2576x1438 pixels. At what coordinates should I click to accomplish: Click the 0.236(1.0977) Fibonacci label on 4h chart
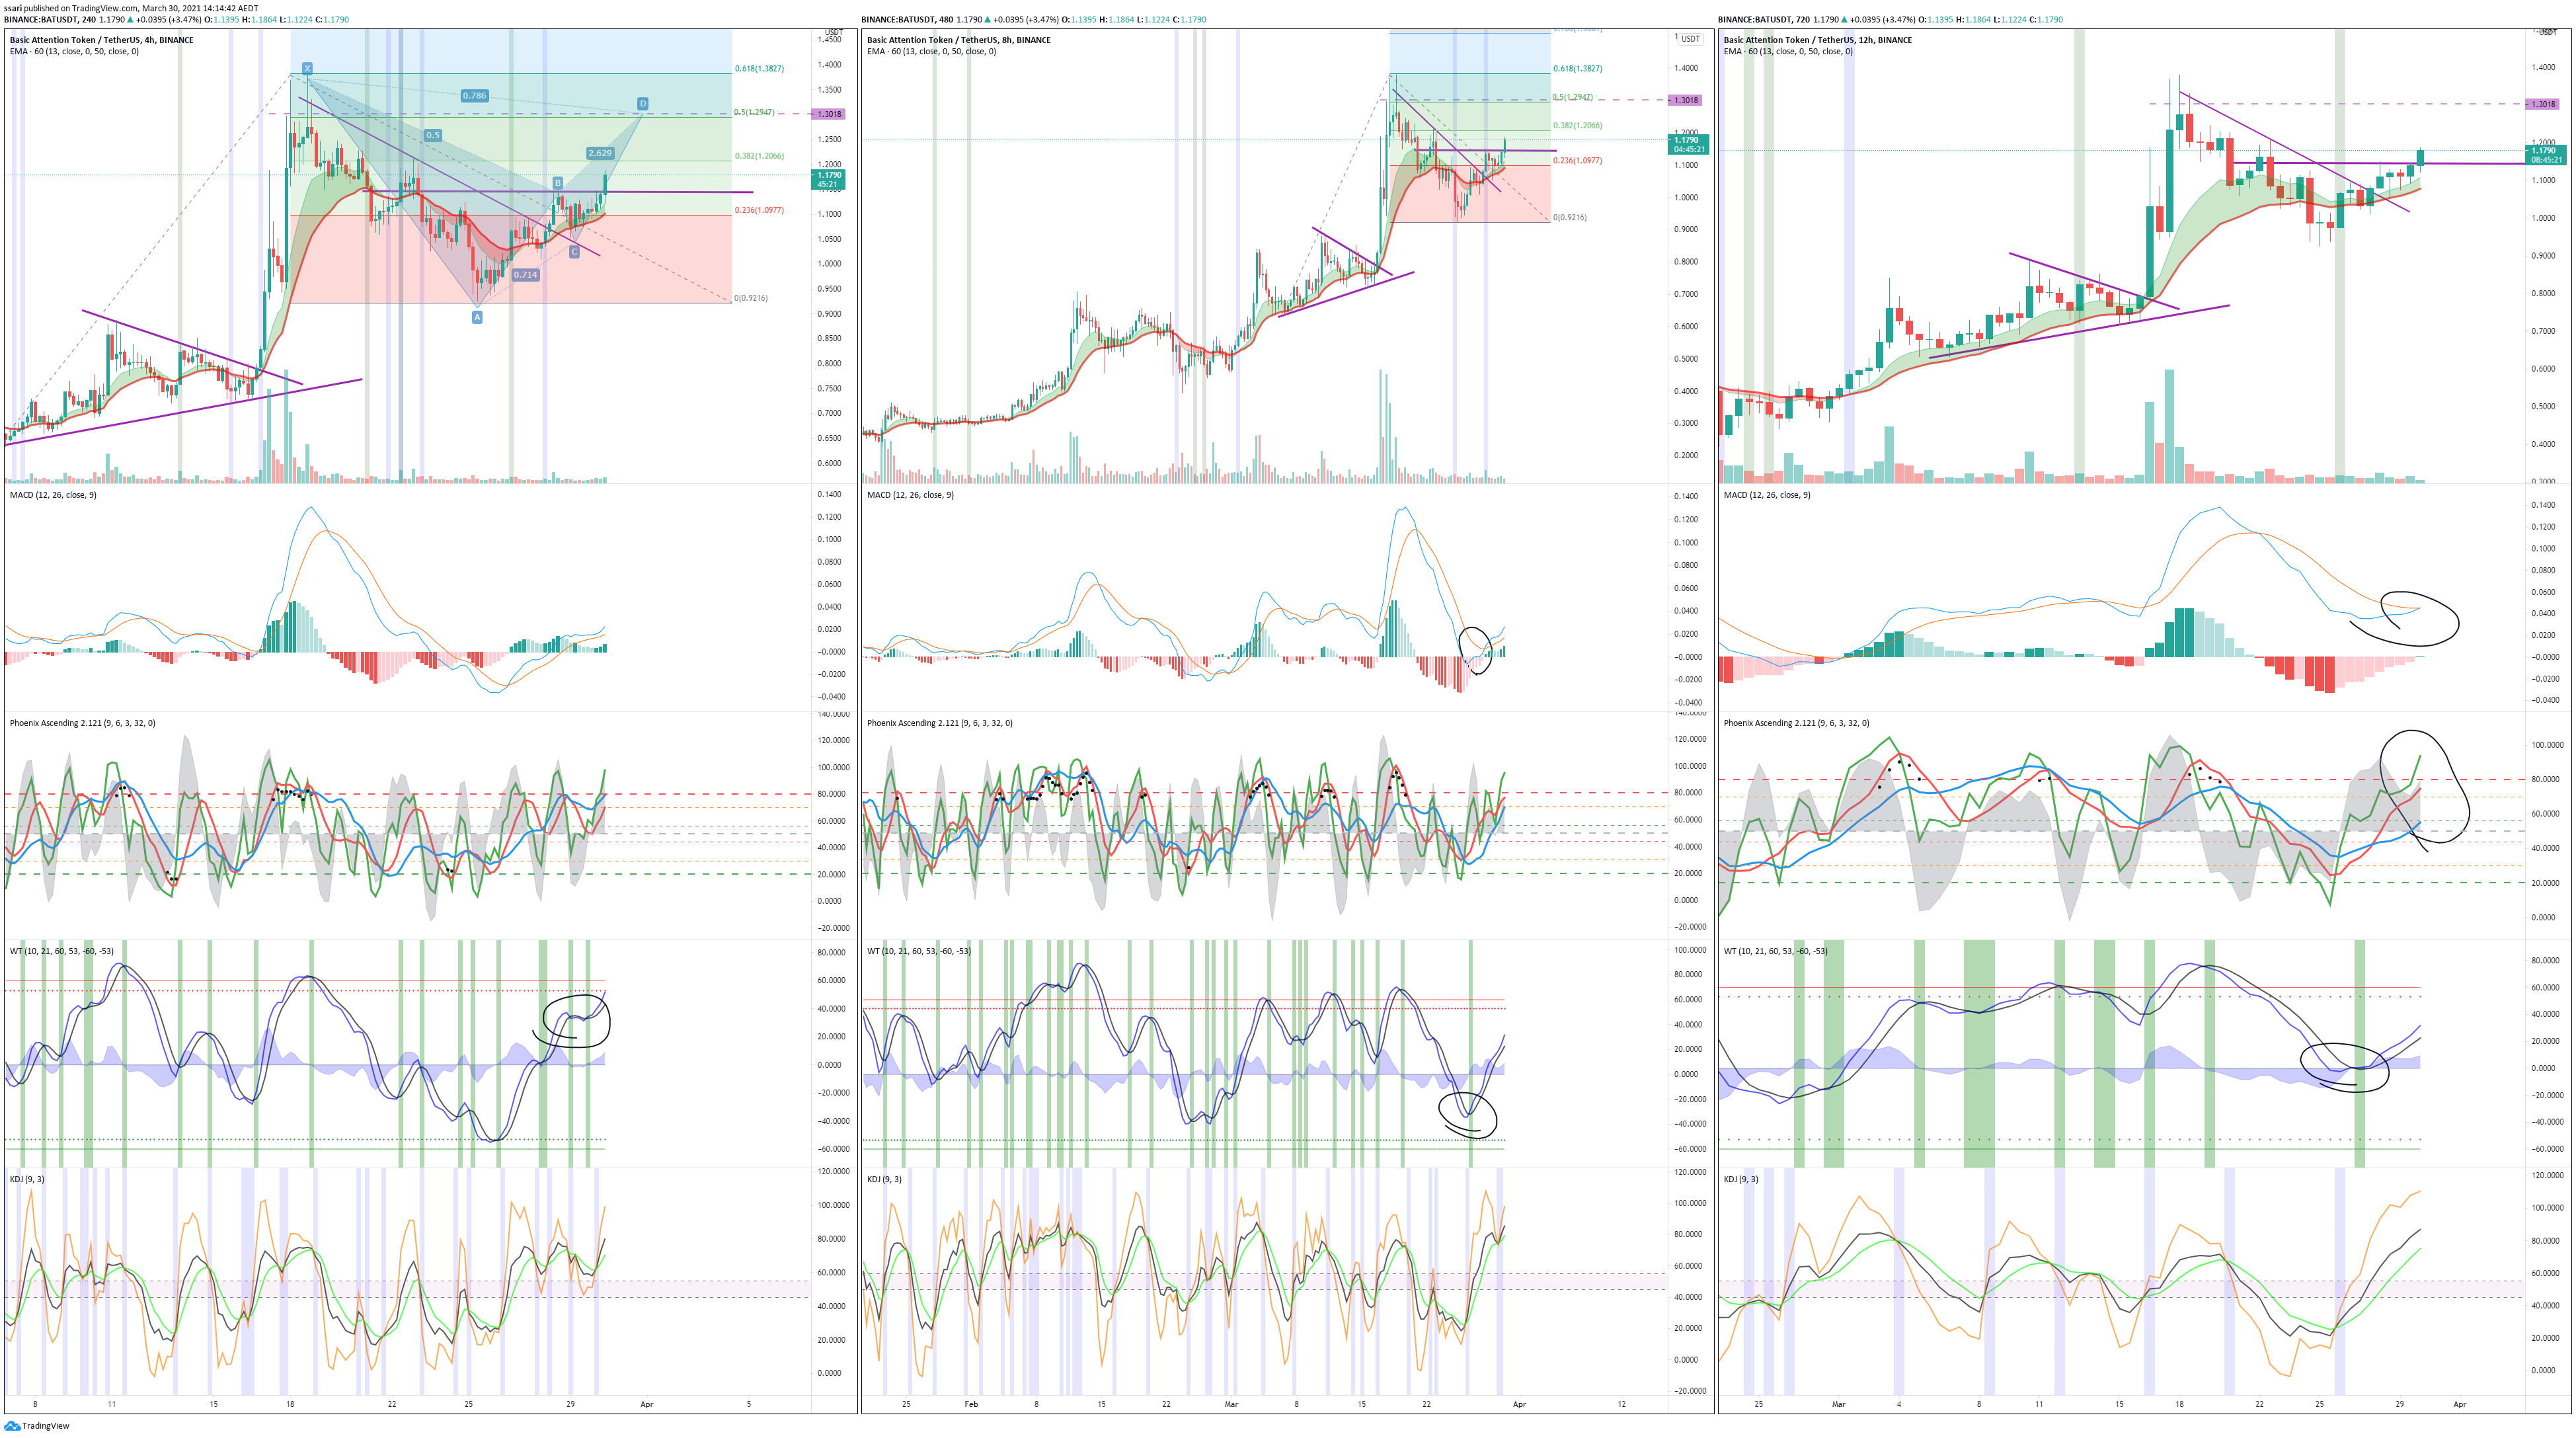coord(759,210)
